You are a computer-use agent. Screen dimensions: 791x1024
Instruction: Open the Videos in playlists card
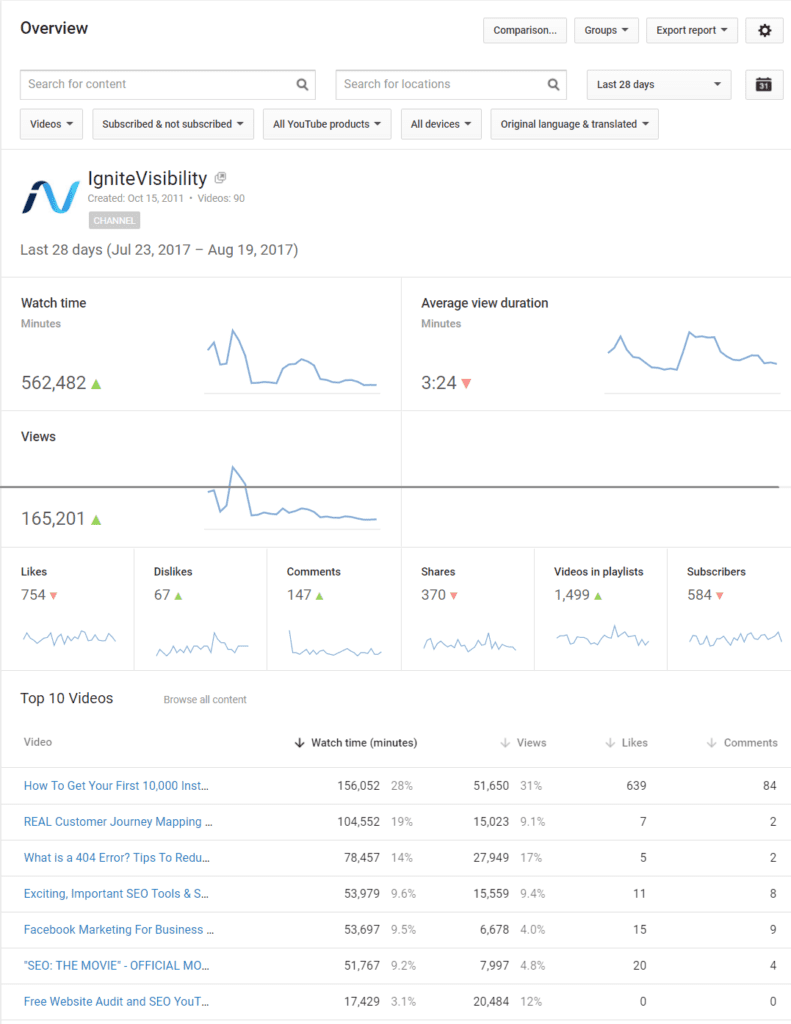(601, 609)
